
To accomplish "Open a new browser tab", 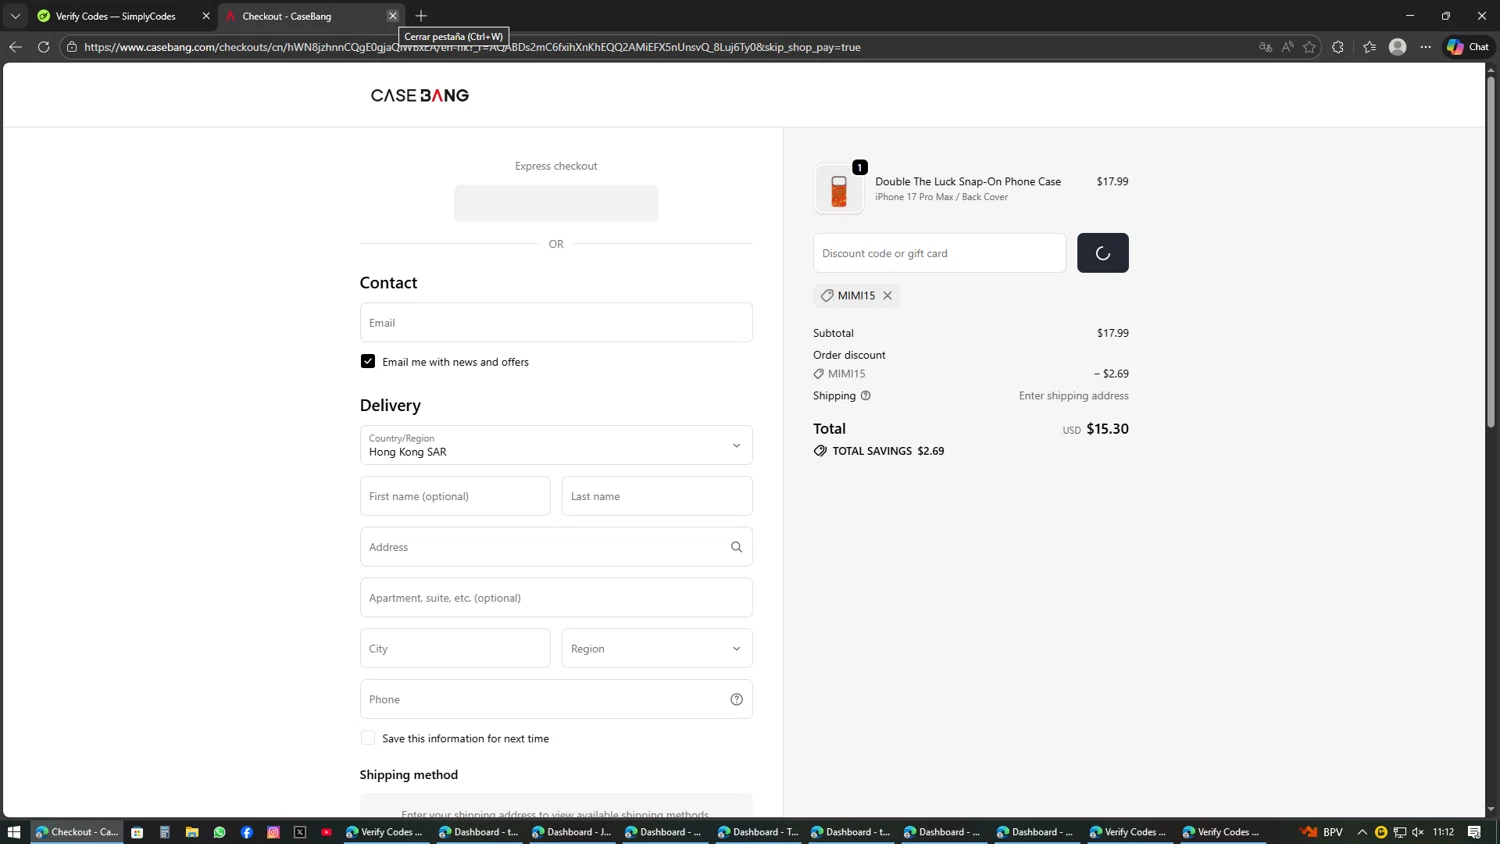I will [x=421, y=16].
